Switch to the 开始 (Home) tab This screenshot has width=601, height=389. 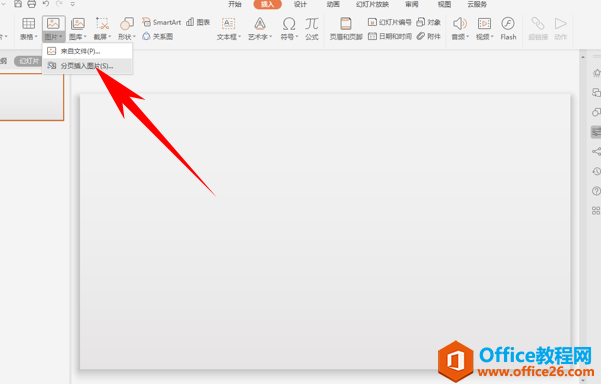pyautogui.click(x=235, y=4)
